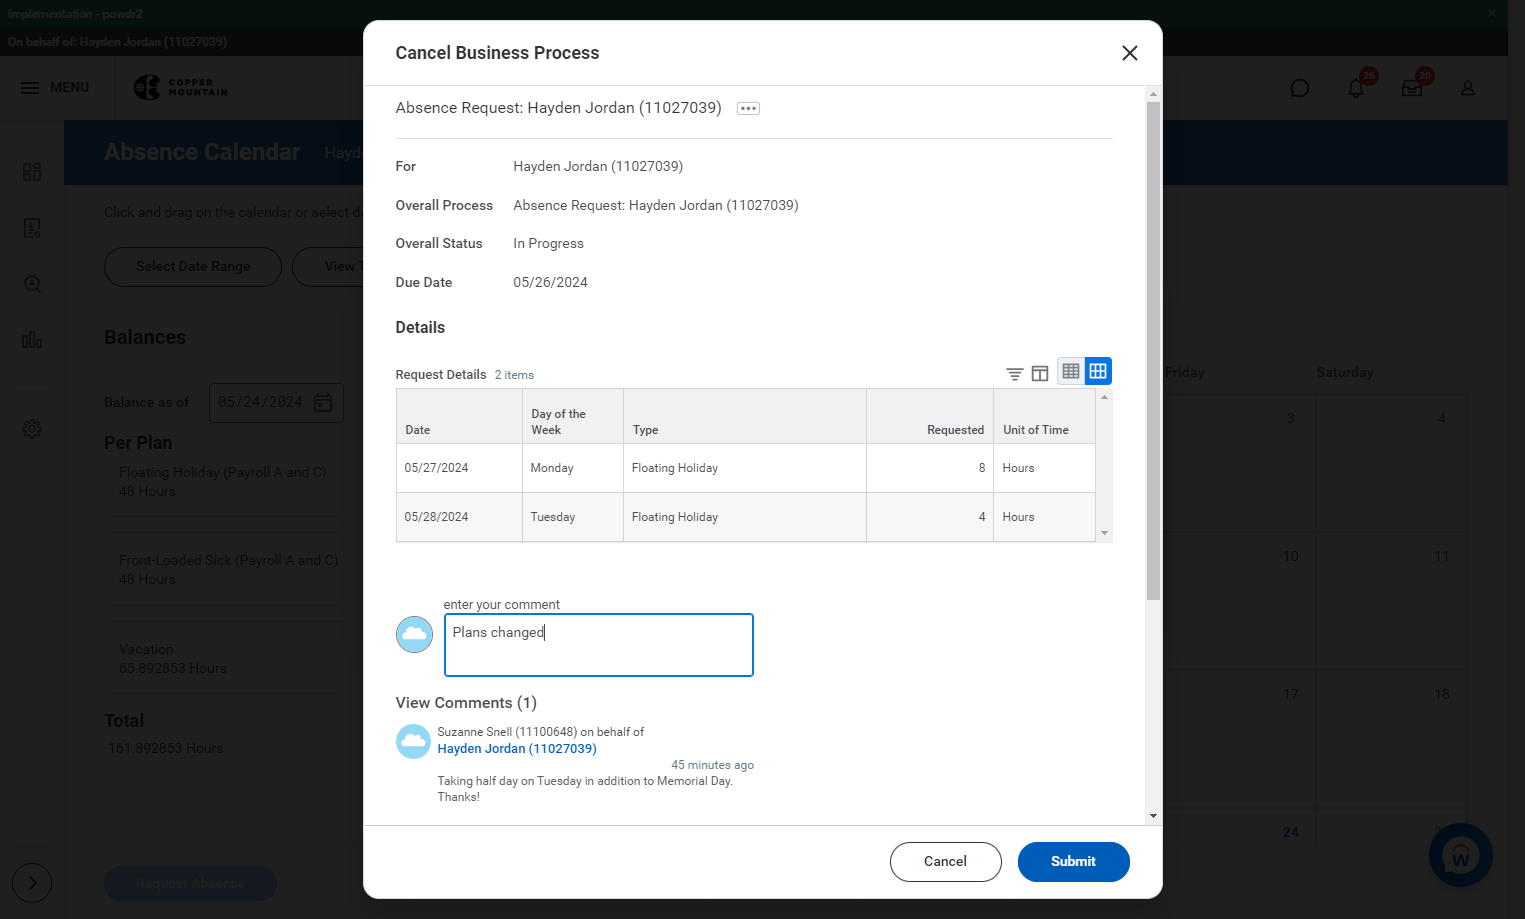1525x919 pixels.
Task: Click the Select Date Range button
Action: click(x=193, y=267)
